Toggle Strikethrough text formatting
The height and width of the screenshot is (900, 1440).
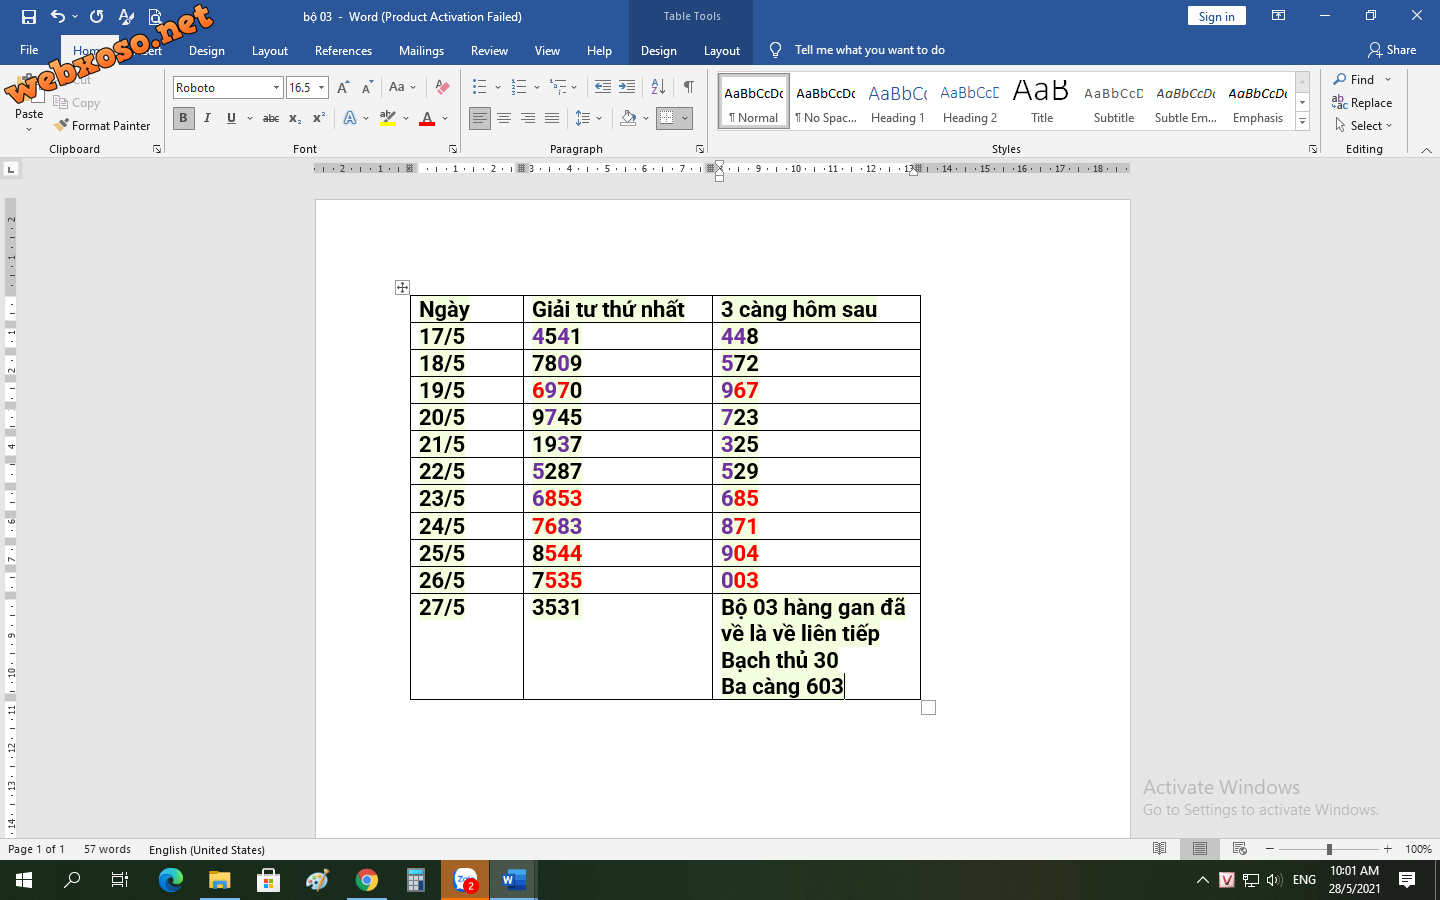click(x=270, y=118)
